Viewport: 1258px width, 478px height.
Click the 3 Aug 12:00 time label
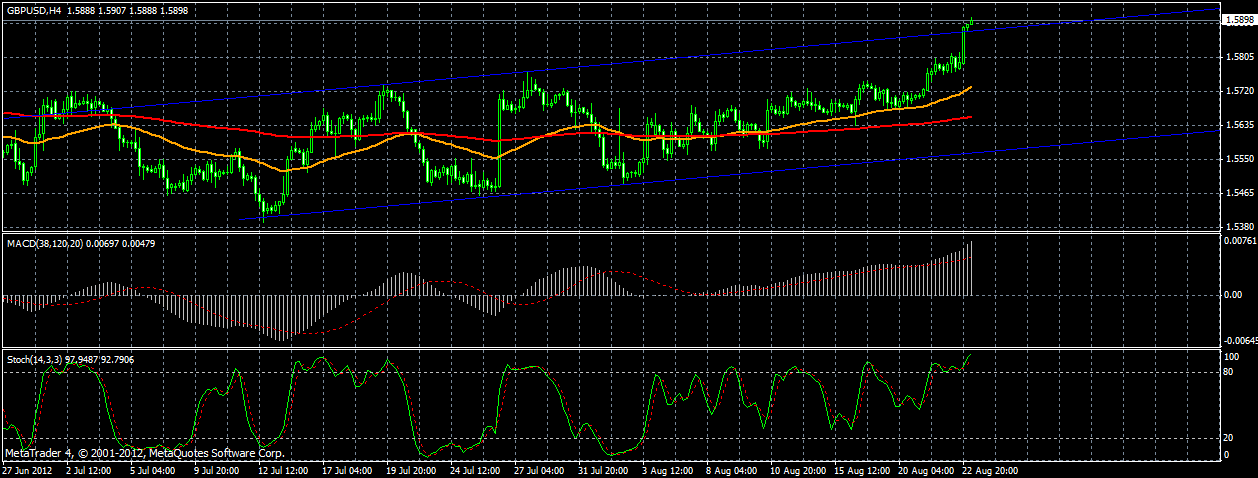coord(666,468)
